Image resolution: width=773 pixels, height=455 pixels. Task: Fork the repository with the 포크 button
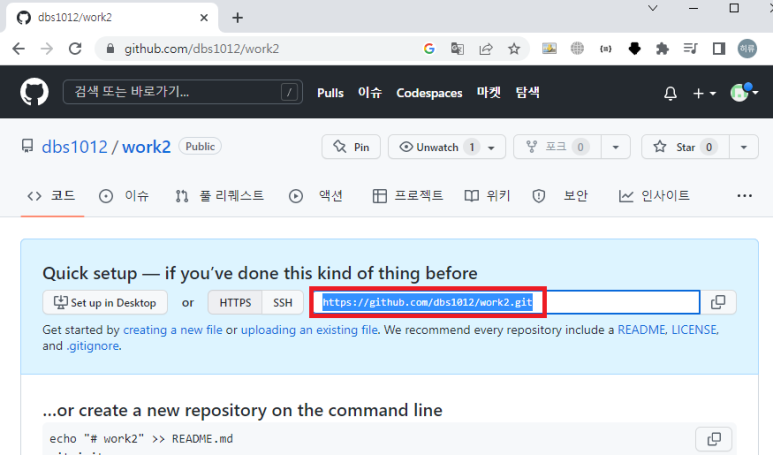[557, 147]
